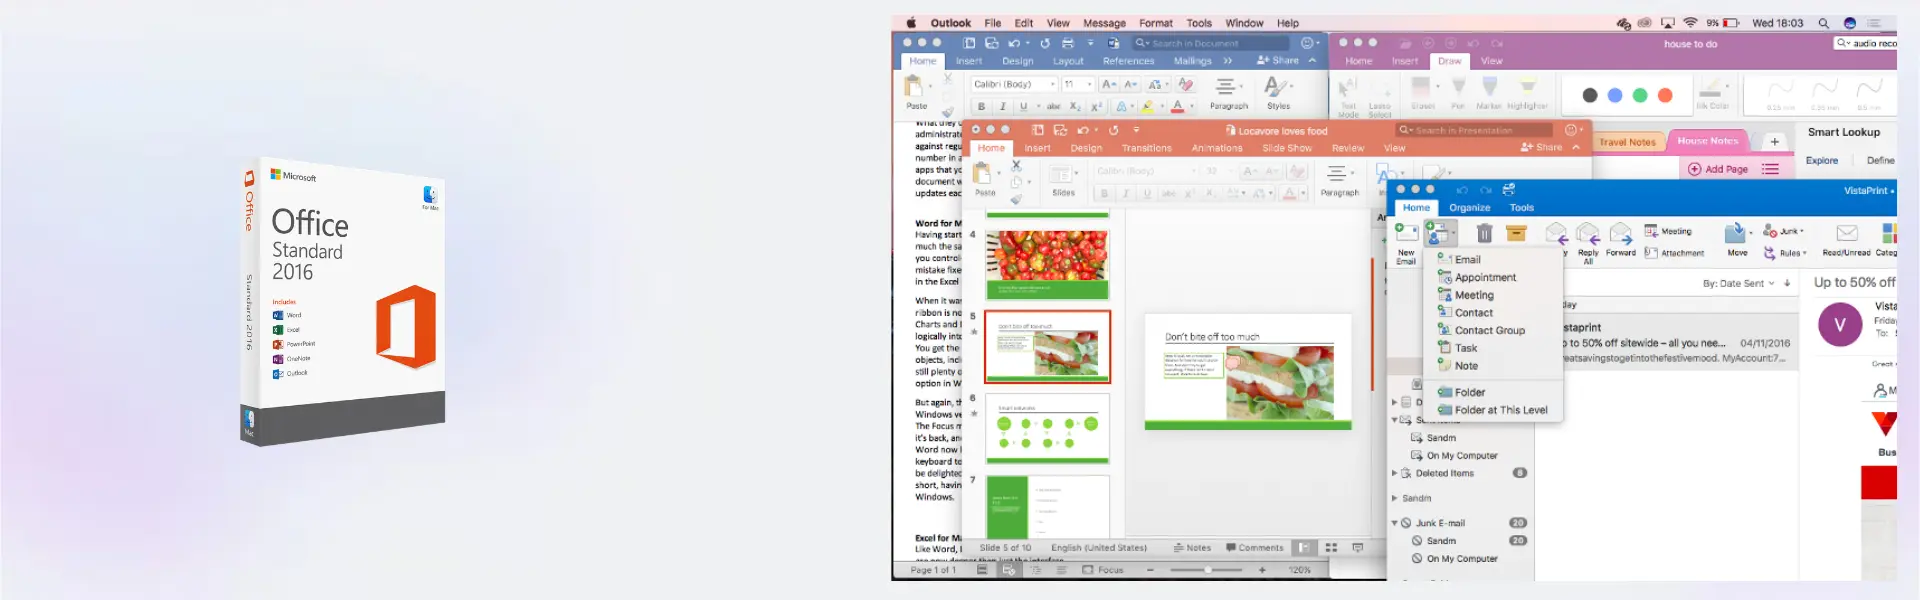This screenshot has height=600, width=1920.
Task: Select the green ink color in OneNote
Action: pos(1639,96)
